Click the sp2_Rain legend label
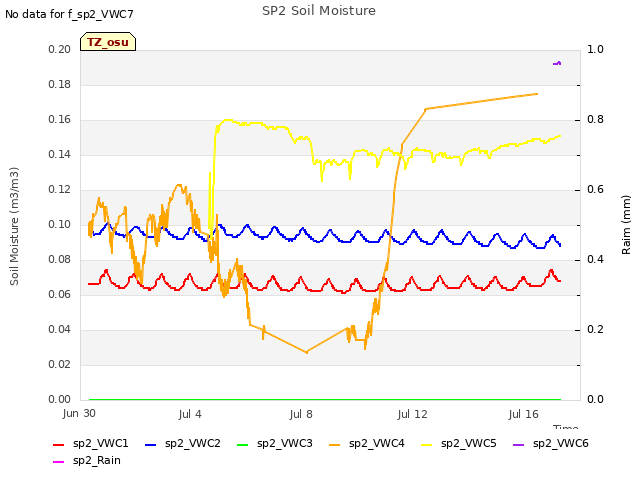 point(97,460)
